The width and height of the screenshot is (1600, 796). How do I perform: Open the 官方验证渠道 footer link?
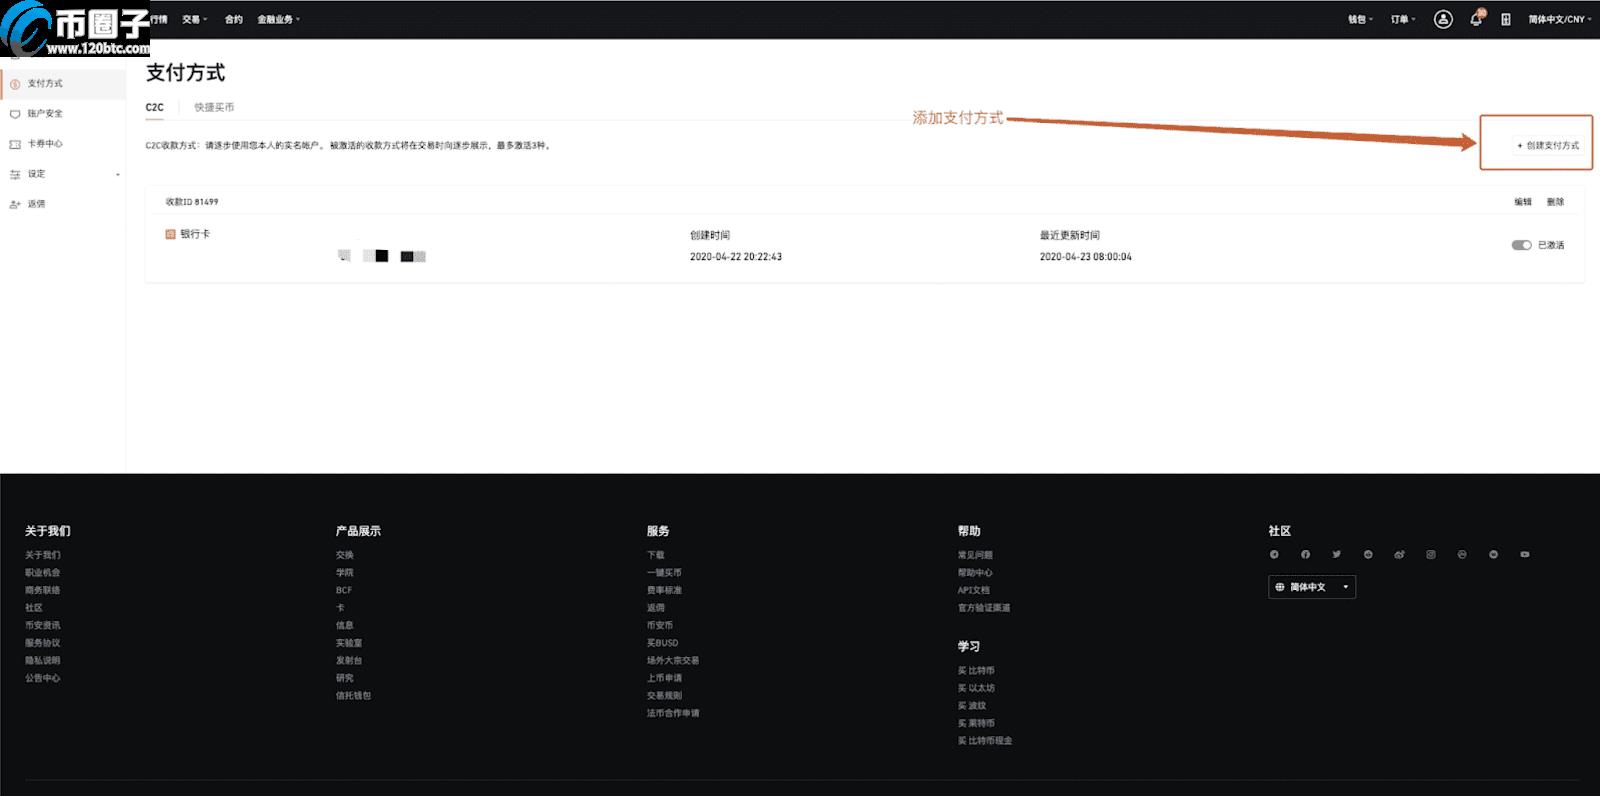(x=984, y=608)
